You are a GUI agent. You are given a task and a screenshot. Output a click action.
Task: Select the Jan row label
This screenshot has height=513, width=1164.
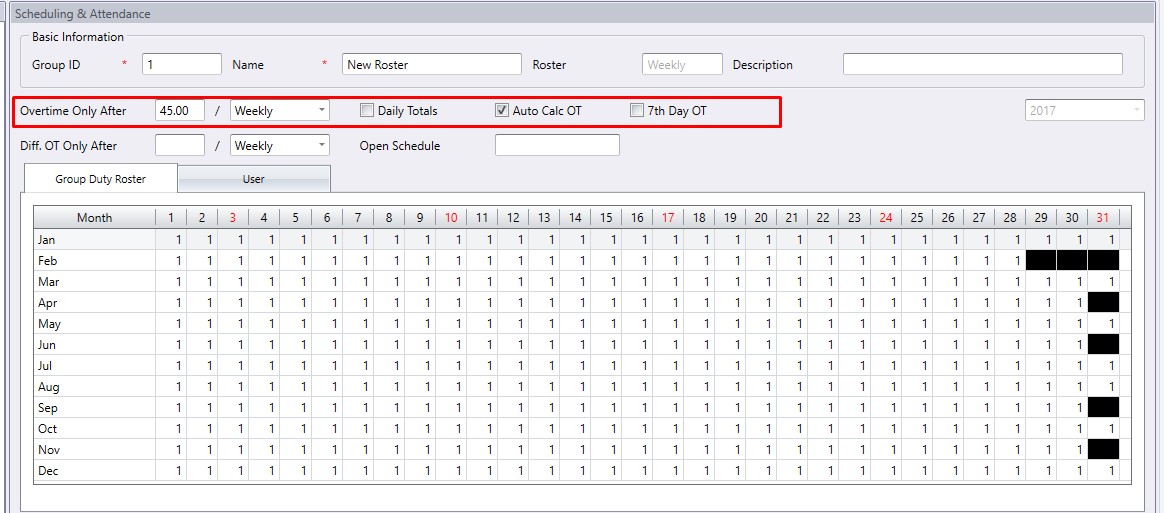tap(94, 240)
